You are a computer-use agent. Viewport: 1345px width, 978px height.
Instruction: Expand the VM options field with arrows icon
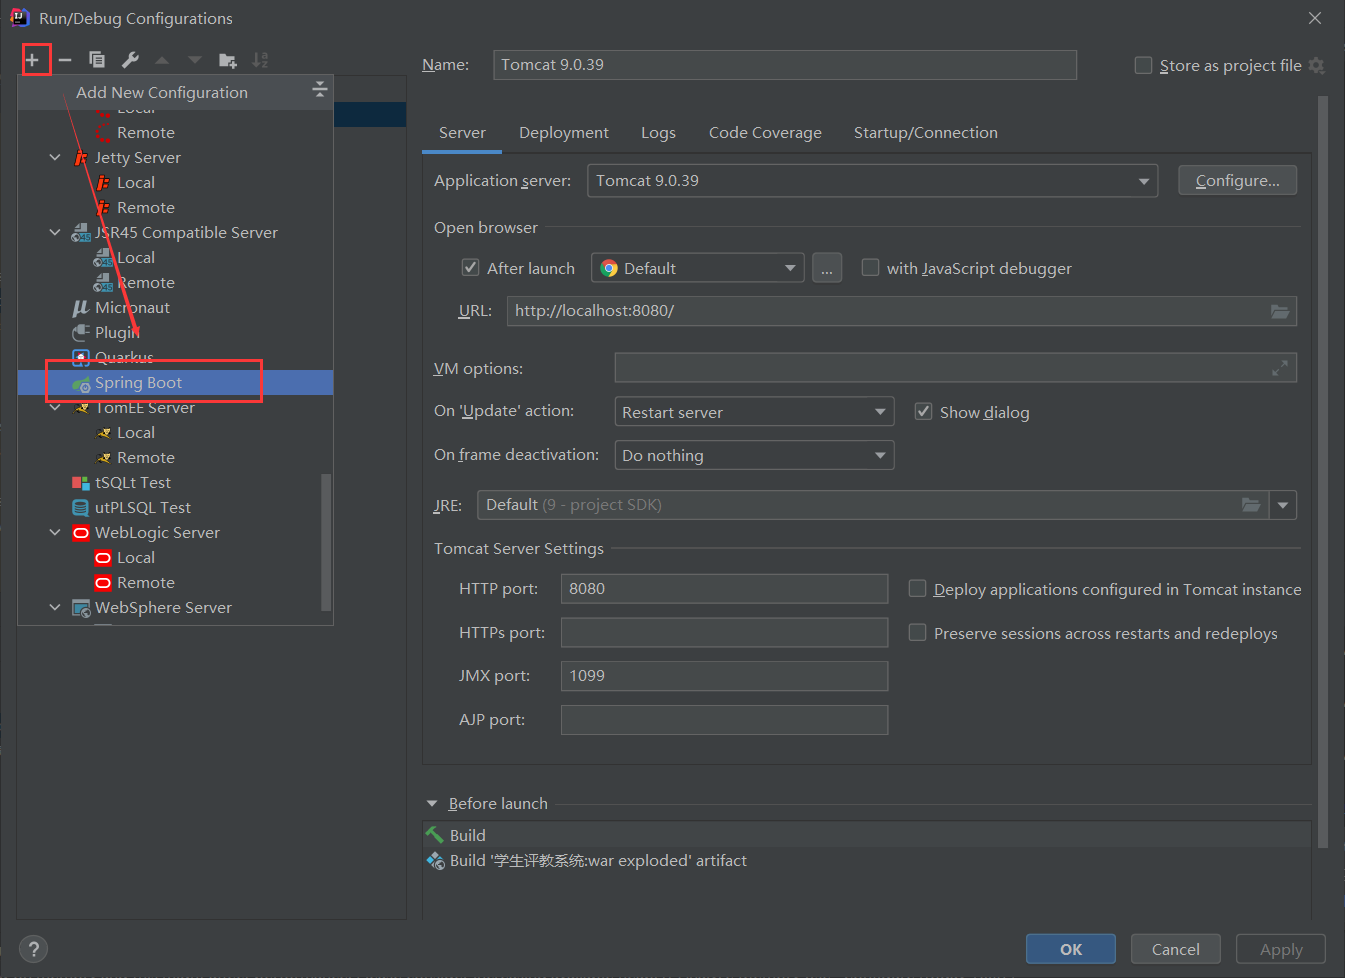(x=1280, y=369)
